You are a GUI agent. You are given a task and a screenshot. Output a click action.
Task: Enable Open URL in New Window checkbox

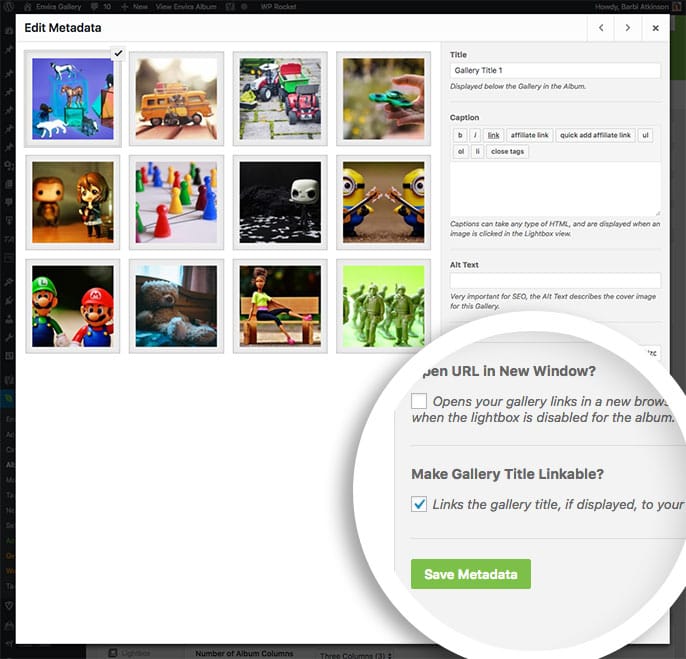pyautogui.click(x=419, y=401)
